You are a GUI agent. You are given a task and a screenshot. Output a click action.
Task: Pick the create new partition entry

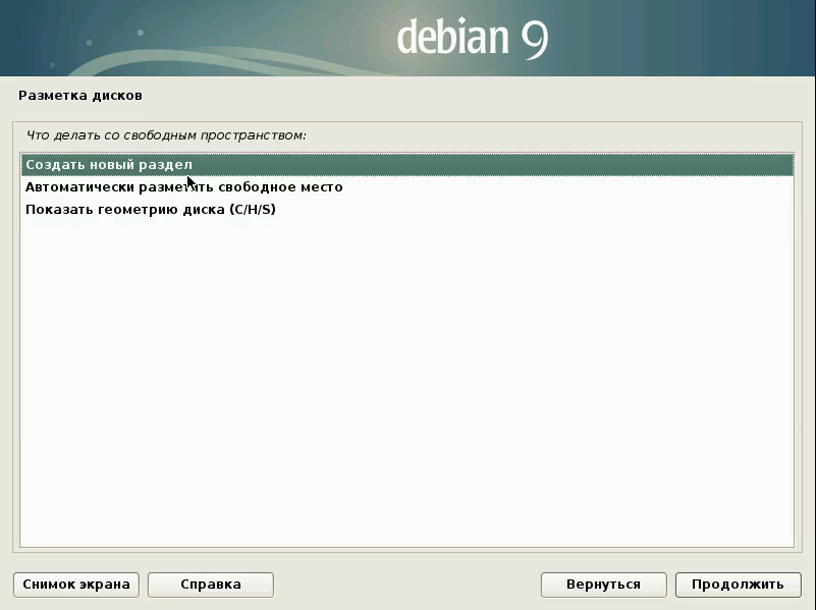point(109,164)
